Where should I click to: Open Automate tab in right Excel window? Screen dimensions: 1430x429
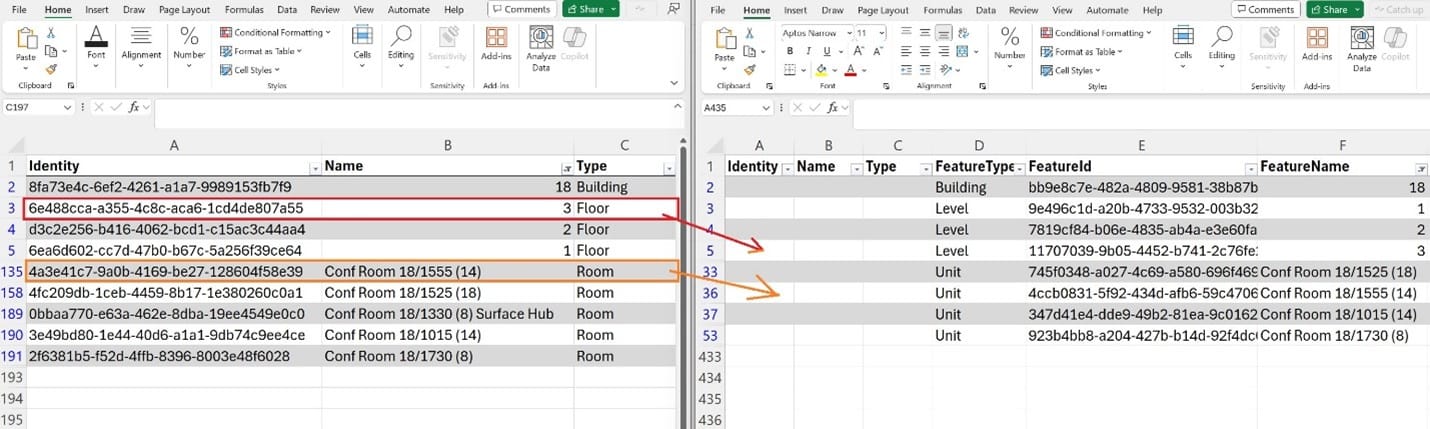click(1107, 10)
